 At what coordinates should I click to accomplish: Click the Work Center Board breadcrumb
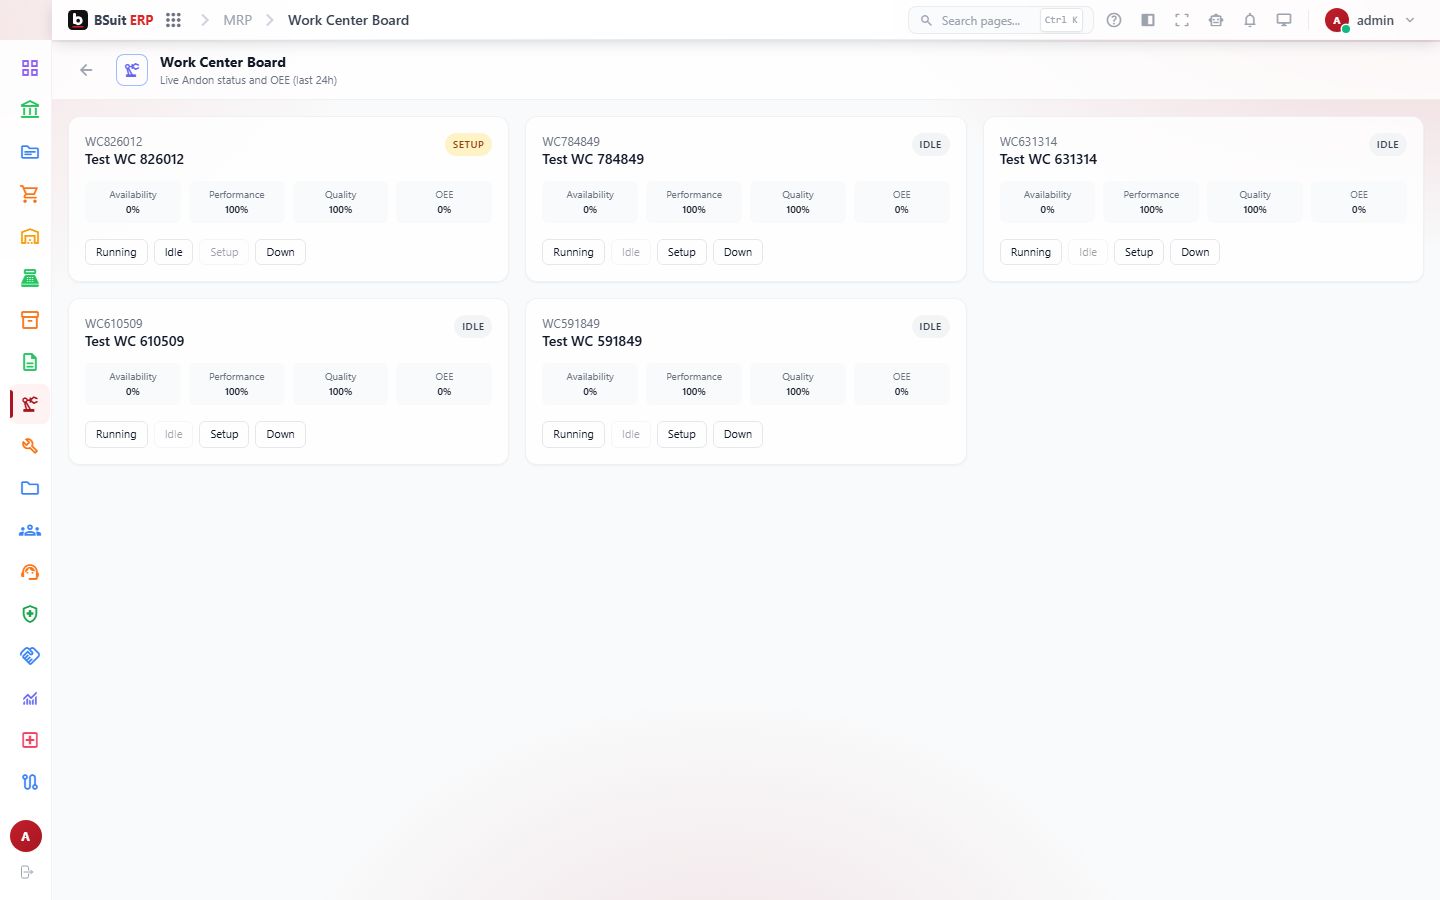pyautogui.click(x=348, y=20)
